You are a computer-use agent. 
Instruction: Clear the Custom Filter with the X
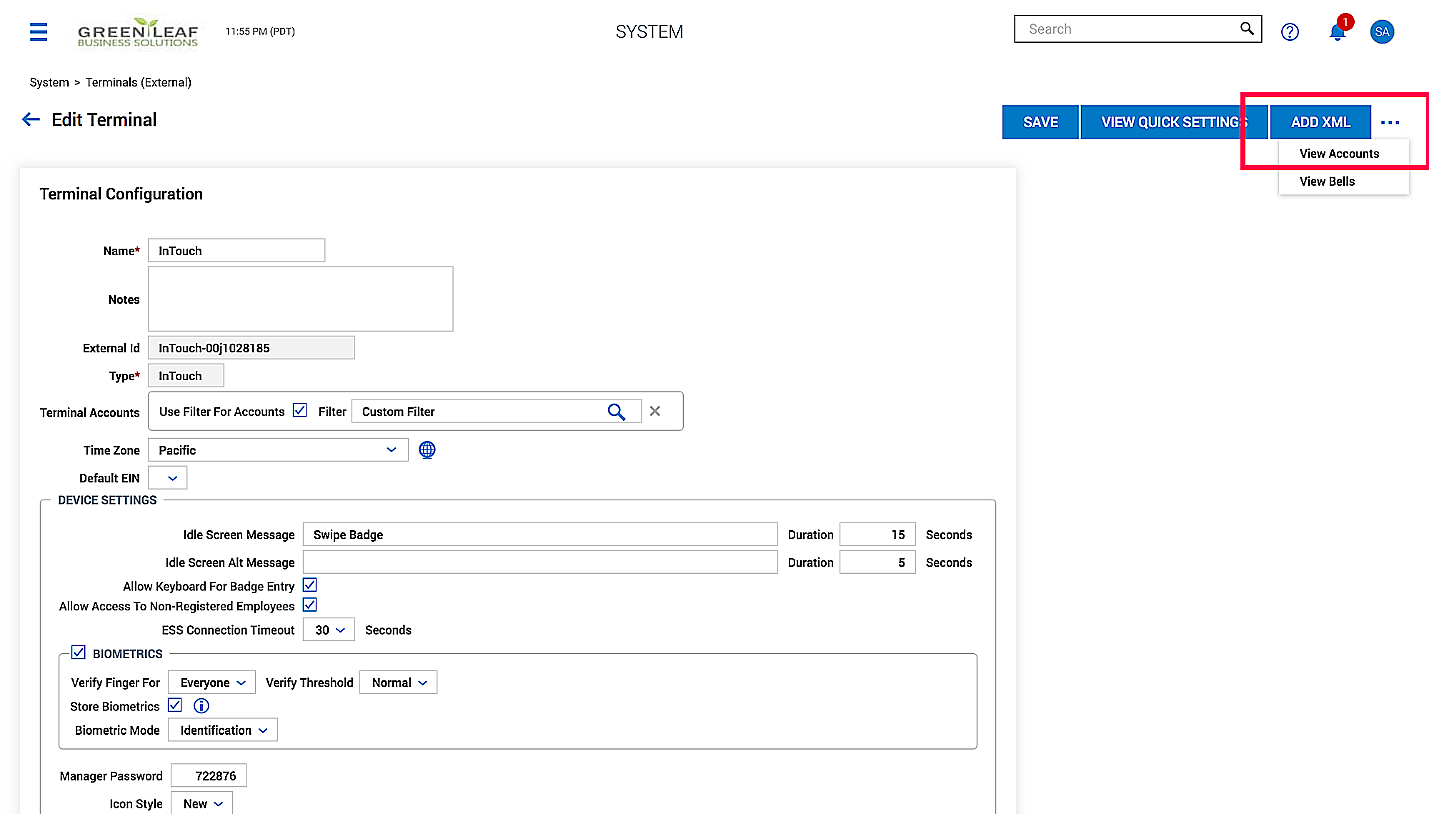click(655, 411)
